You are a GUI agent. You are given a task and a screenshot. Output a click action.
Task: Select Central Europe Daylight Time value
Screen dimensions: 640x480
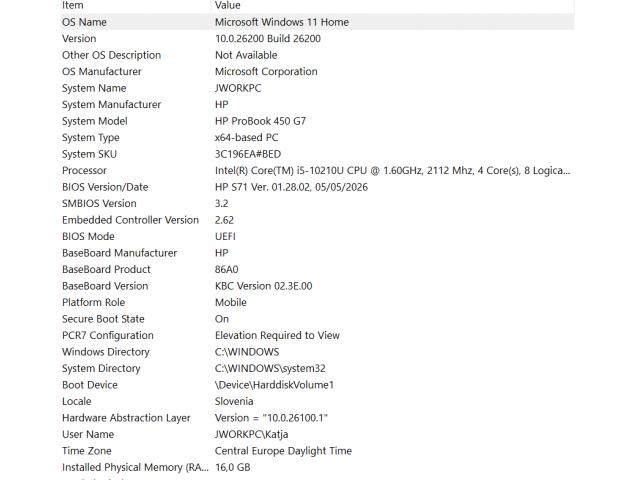tap(283, 451)
